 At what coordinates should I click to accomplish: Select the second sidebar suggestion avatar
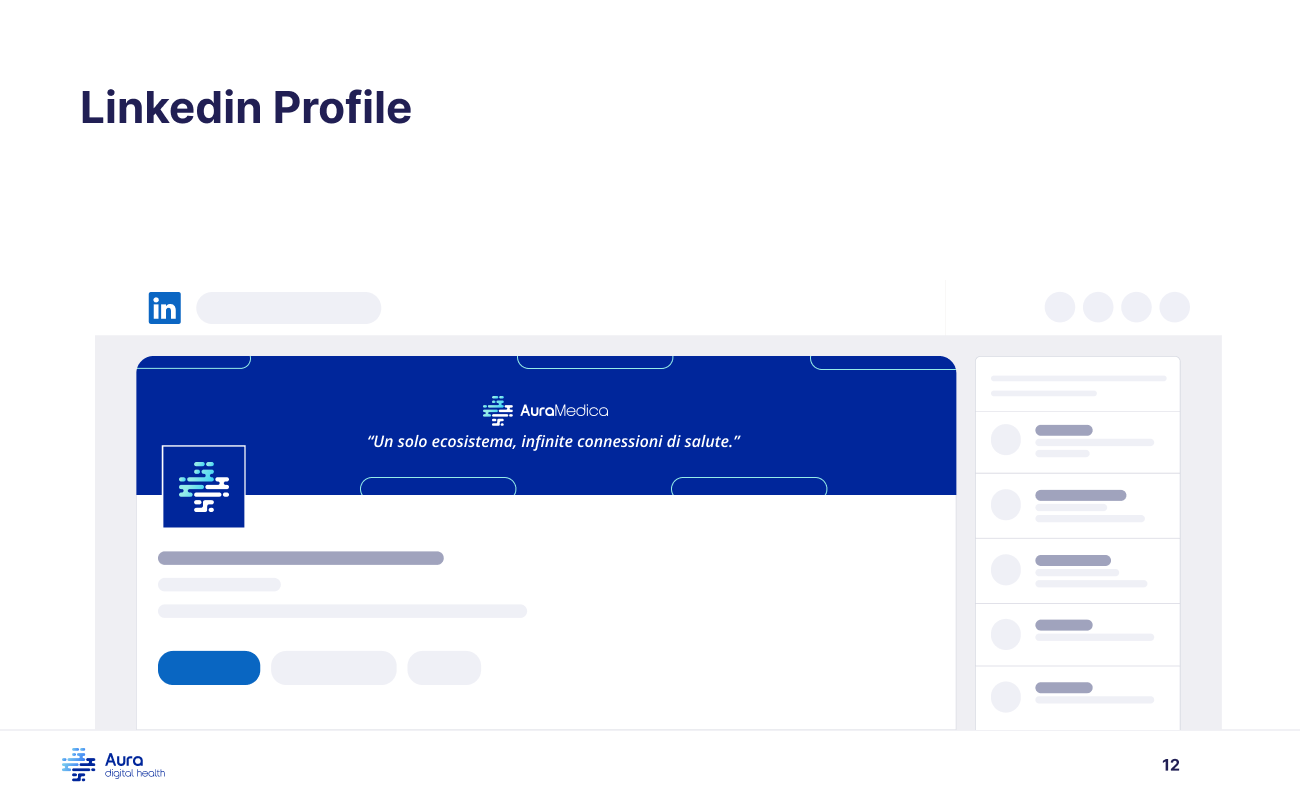pos(1006,504)
